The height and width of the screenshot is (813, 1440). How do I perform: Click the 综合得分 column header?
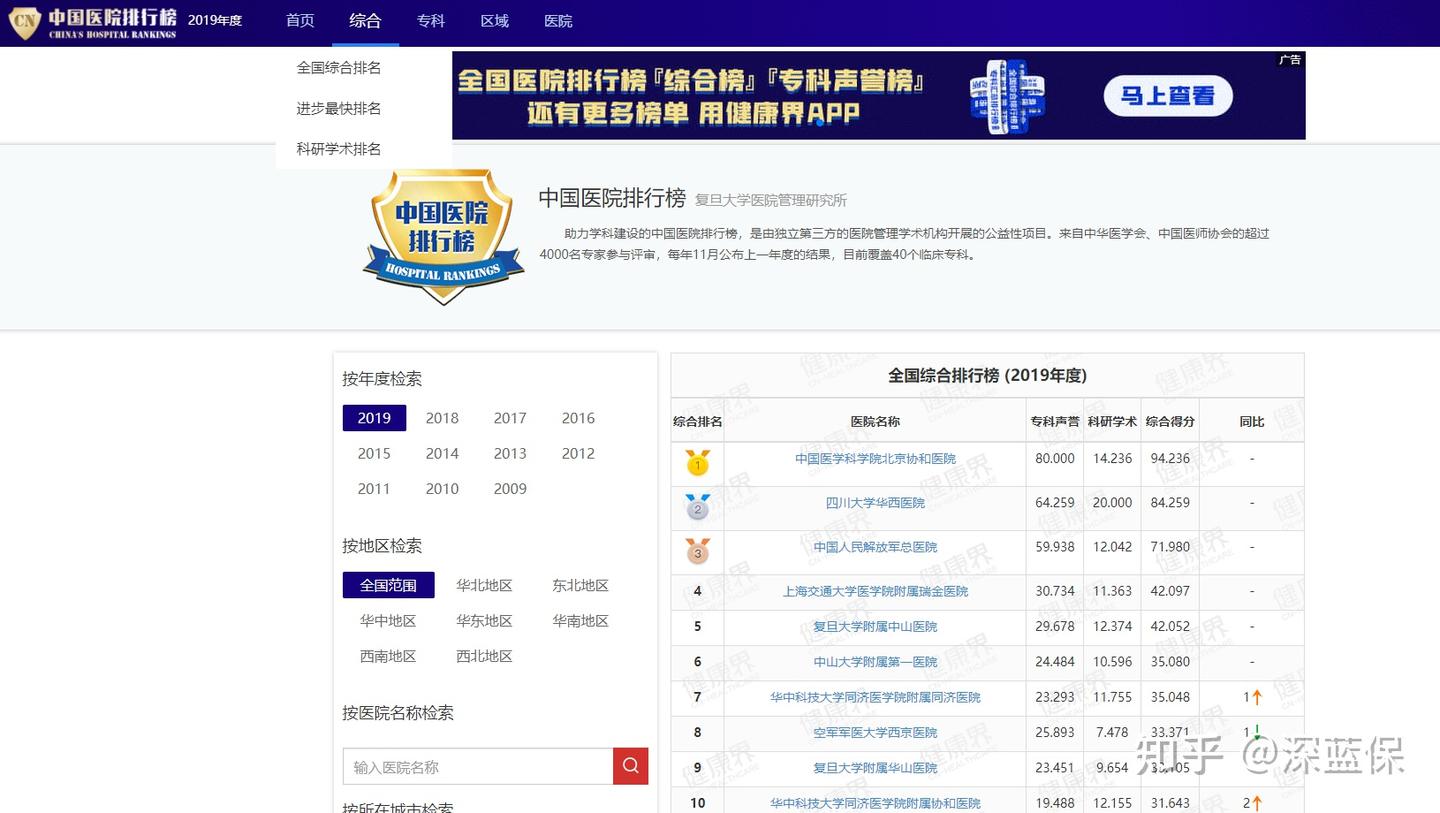coord(1170,422)
